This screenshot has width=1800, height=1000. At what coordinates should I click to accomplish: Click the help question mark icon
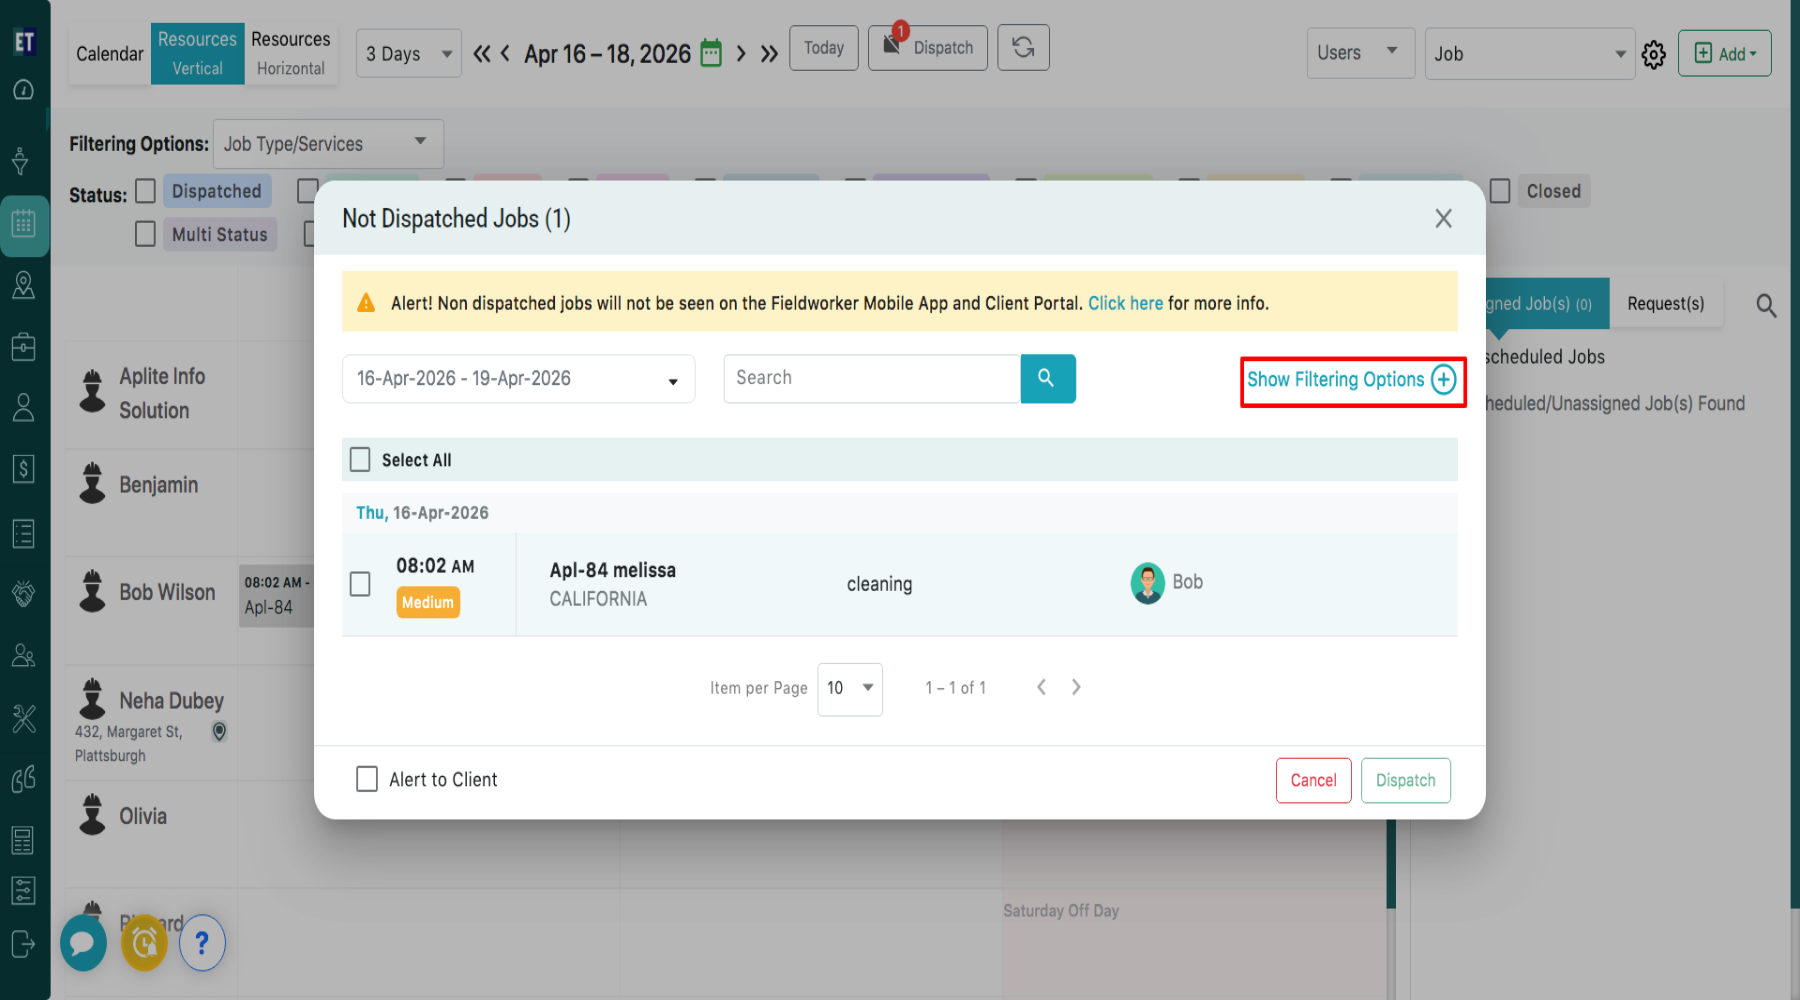point(202,942)
